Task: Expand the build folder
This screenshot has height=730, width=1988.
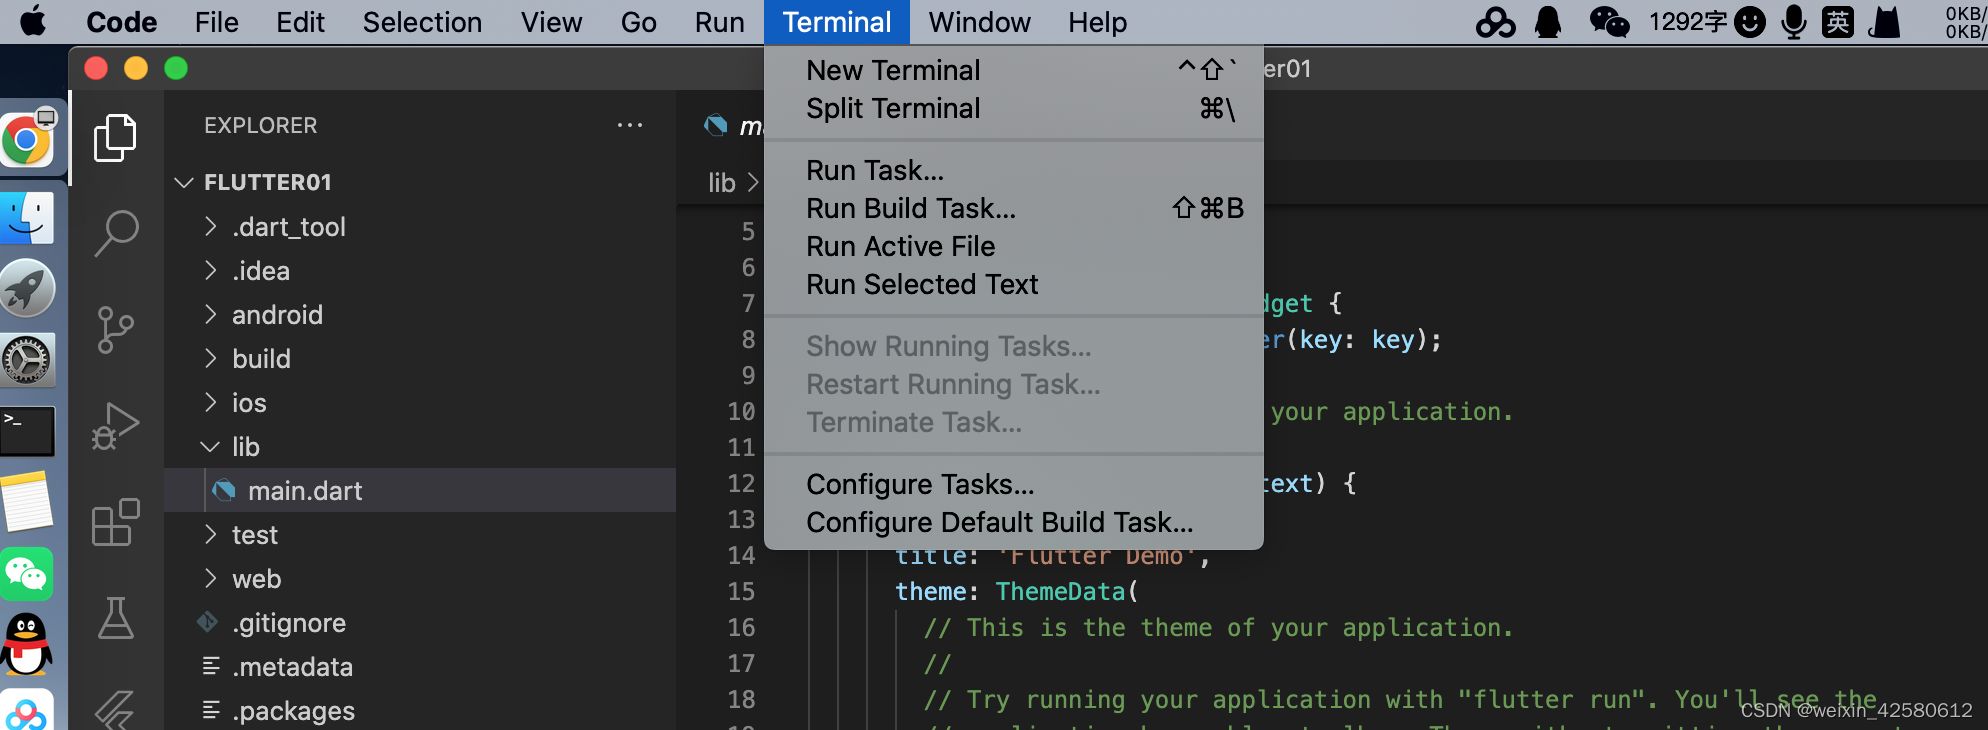Action: (x=210, y=358)
